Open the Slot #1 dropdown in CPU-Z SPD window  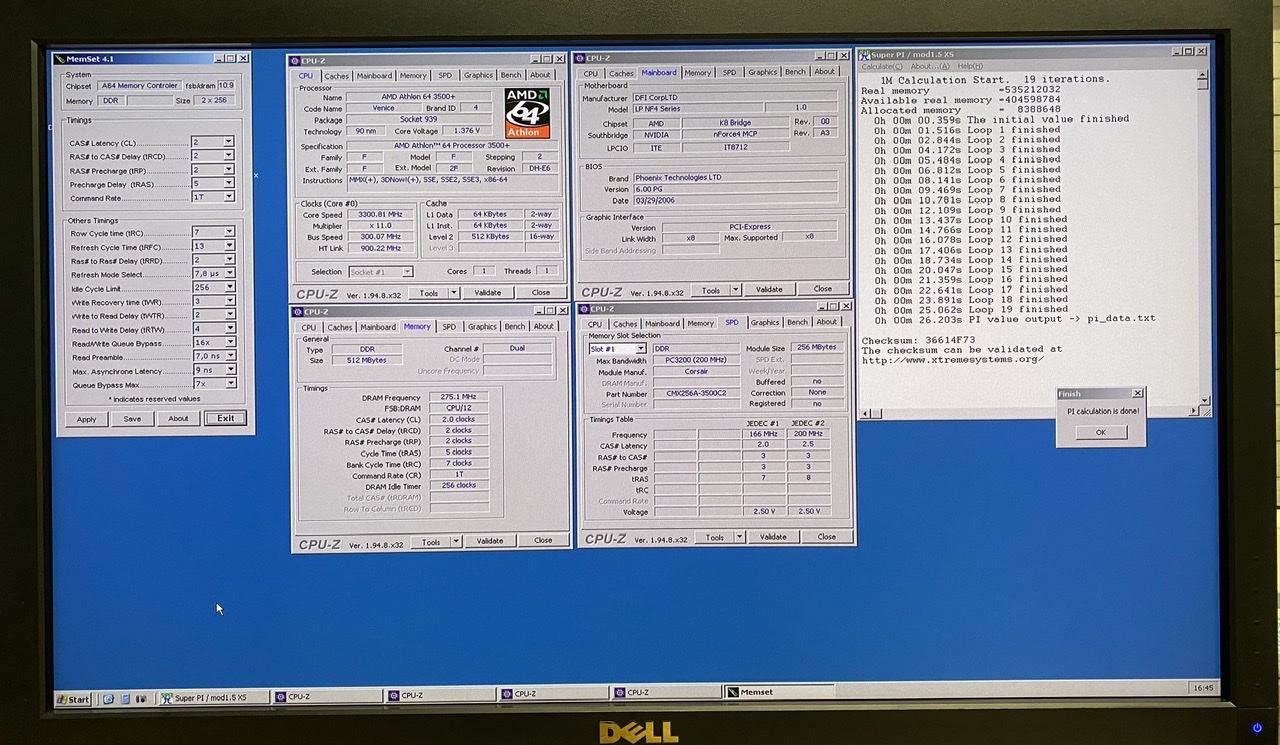coord(640,349)
